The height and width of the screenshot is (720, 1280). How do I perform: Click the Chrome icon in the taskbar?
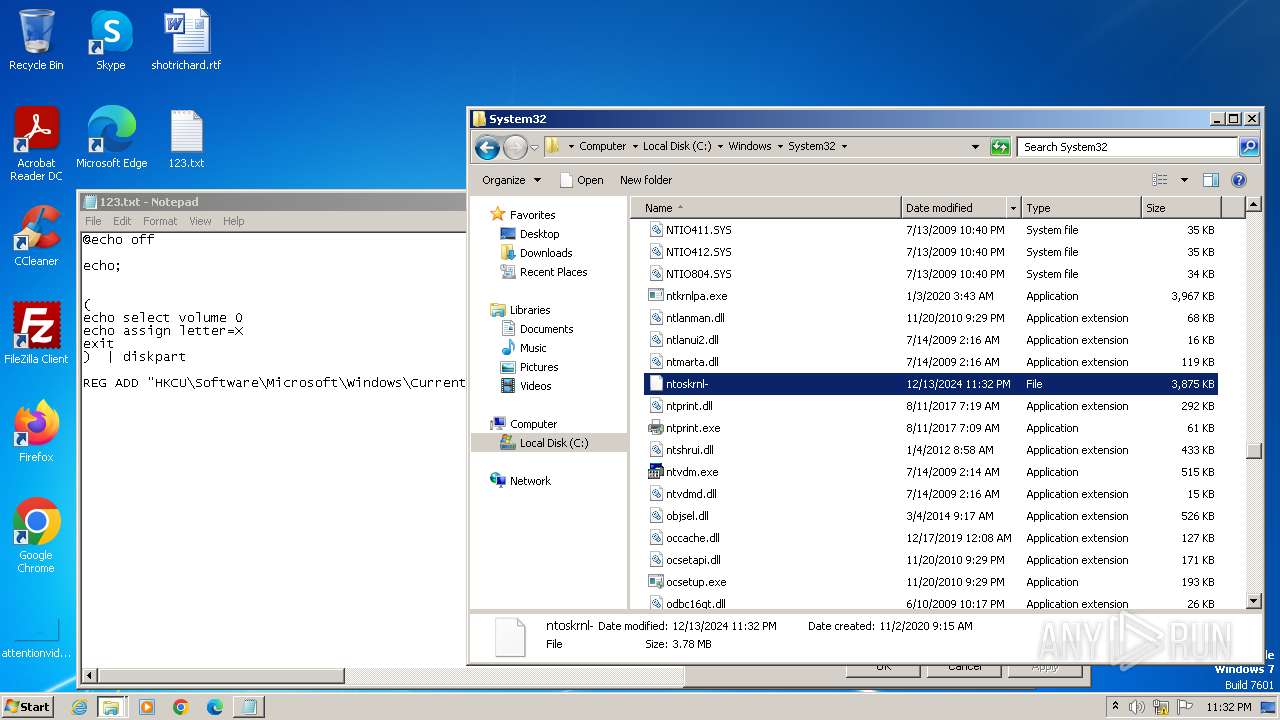point(181,707)
